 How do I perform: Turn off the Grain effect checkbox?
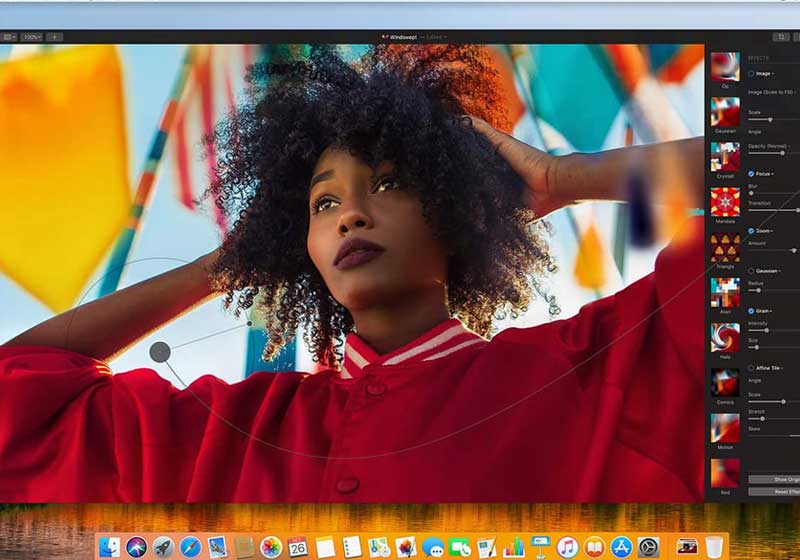click(752, 311)
